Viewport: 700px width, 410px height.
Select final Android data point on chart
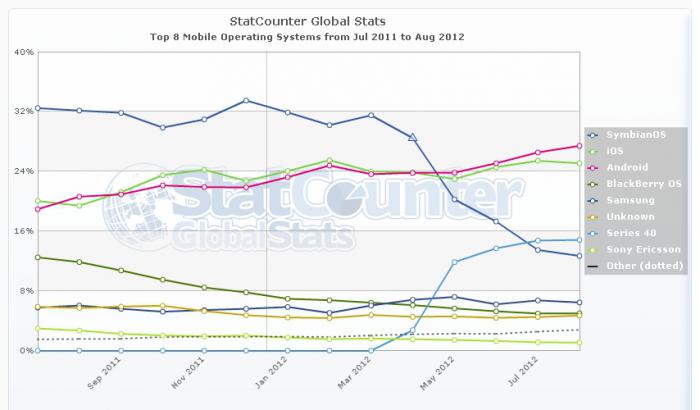tap(579, 146)
